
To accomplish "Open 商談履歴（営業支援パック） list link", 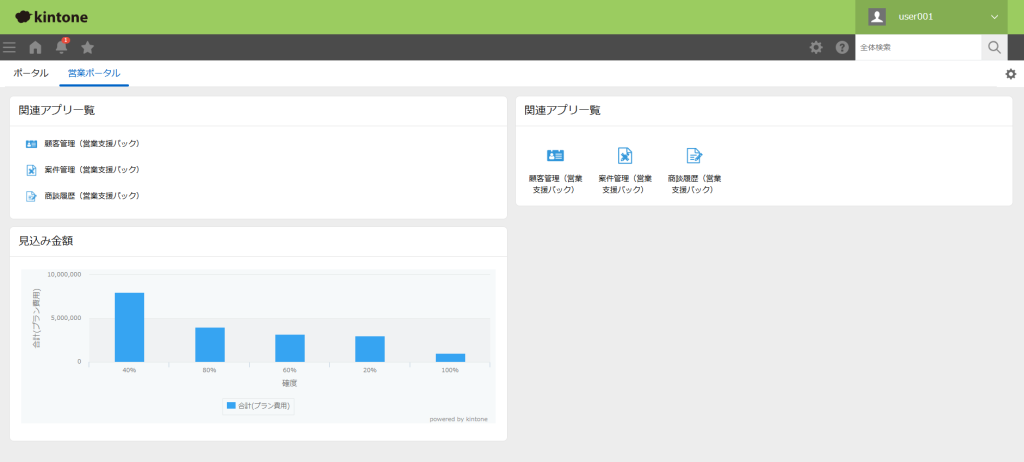I will [x=91, y=196].
